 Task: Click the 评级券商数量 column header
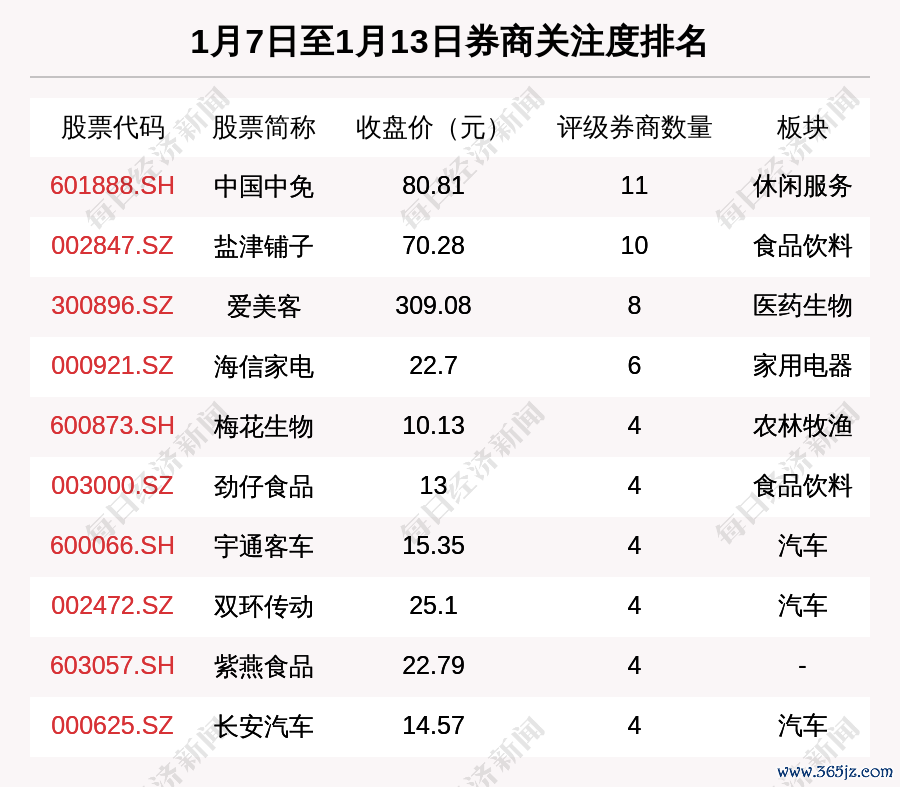[634, 127]
